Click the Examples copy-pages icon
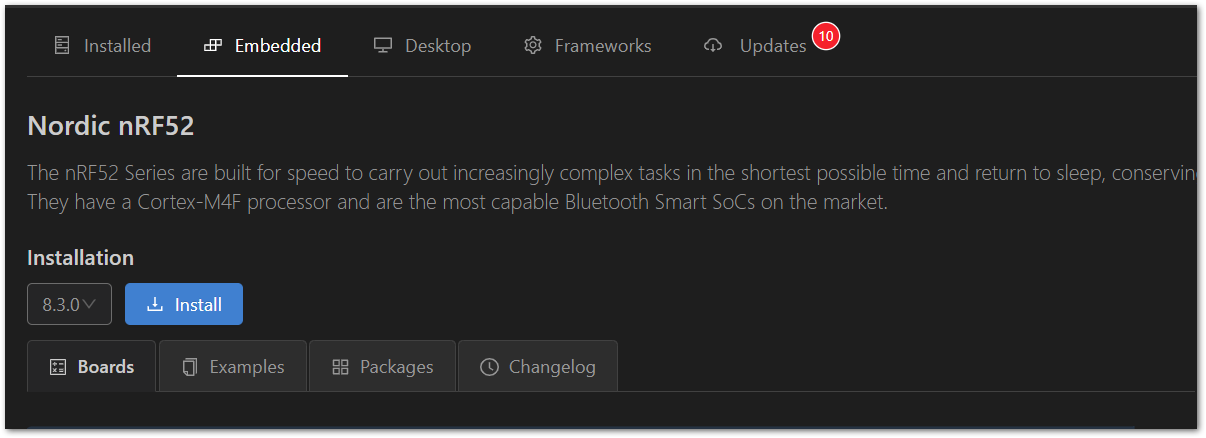 point(190,367)
